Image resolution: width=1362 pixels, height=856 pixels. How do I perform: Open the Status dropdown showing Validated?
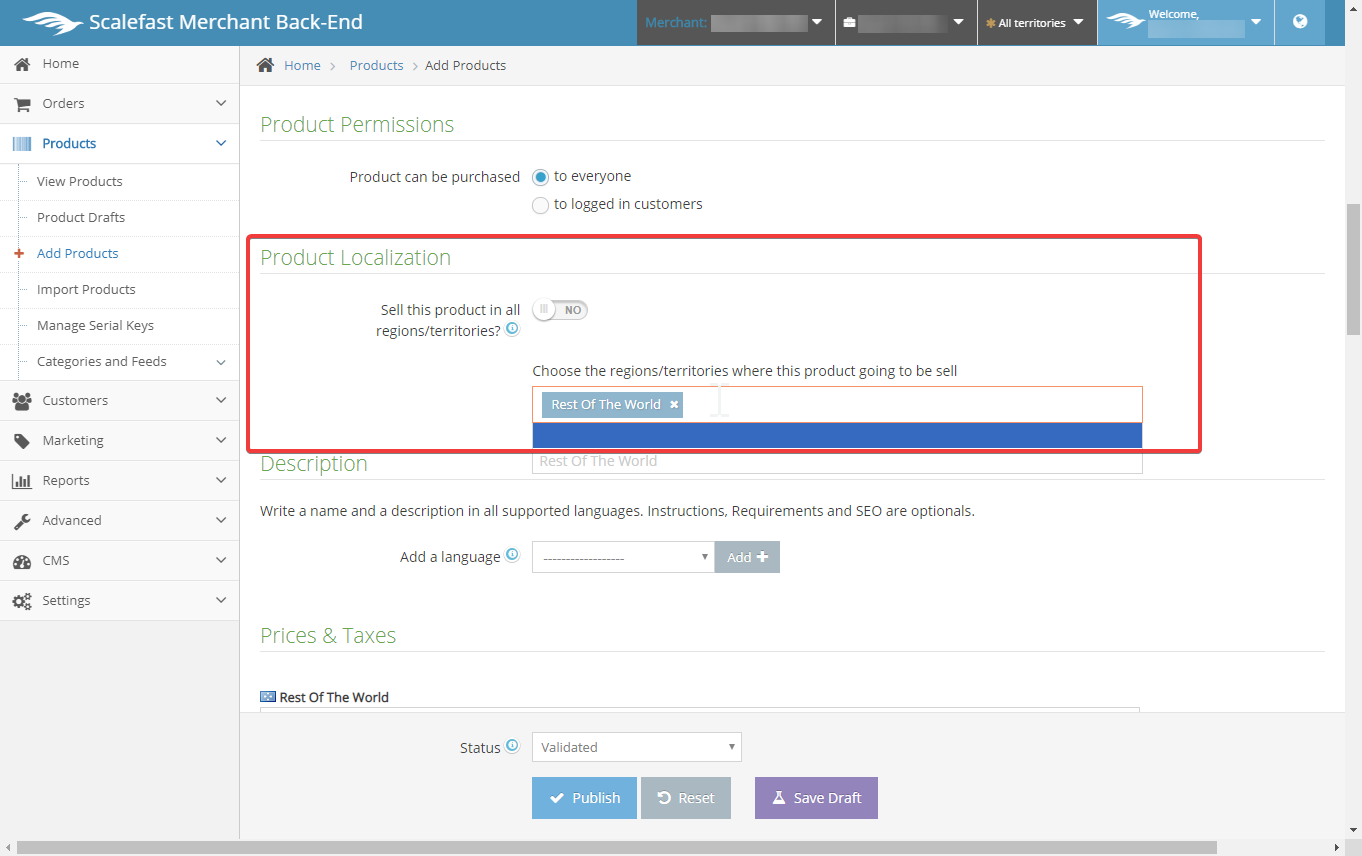click(636, 747)
